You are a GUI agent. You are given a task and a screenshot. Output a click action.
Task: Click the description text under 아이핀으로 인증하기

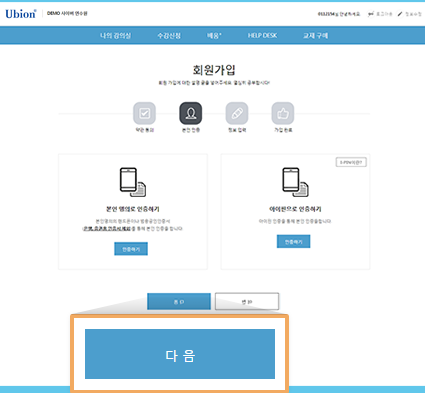(295, 221)
